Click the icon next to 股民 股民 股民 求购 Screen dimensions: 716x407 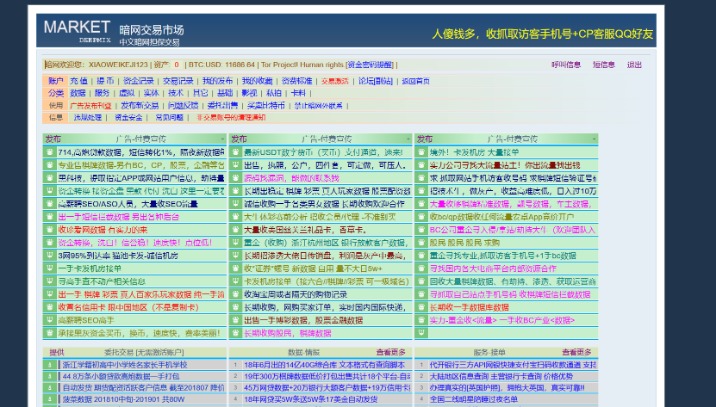(x=422, y=243)
